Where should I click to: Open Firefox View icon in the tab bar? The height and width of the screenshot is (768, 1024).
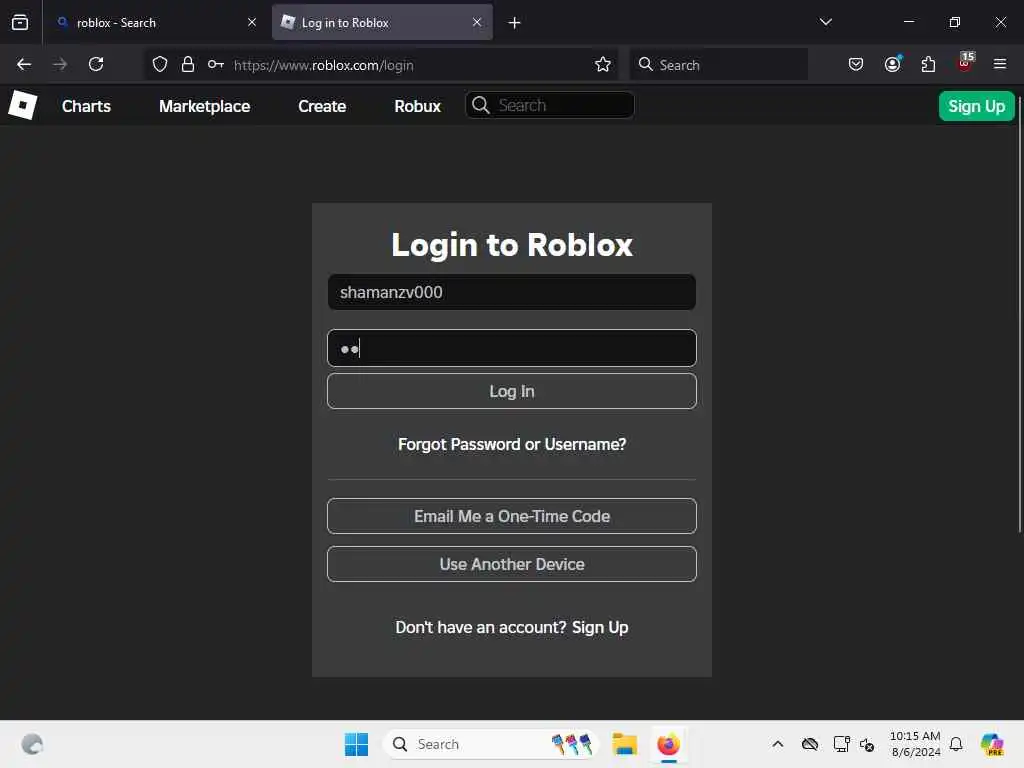coord(20,22)
